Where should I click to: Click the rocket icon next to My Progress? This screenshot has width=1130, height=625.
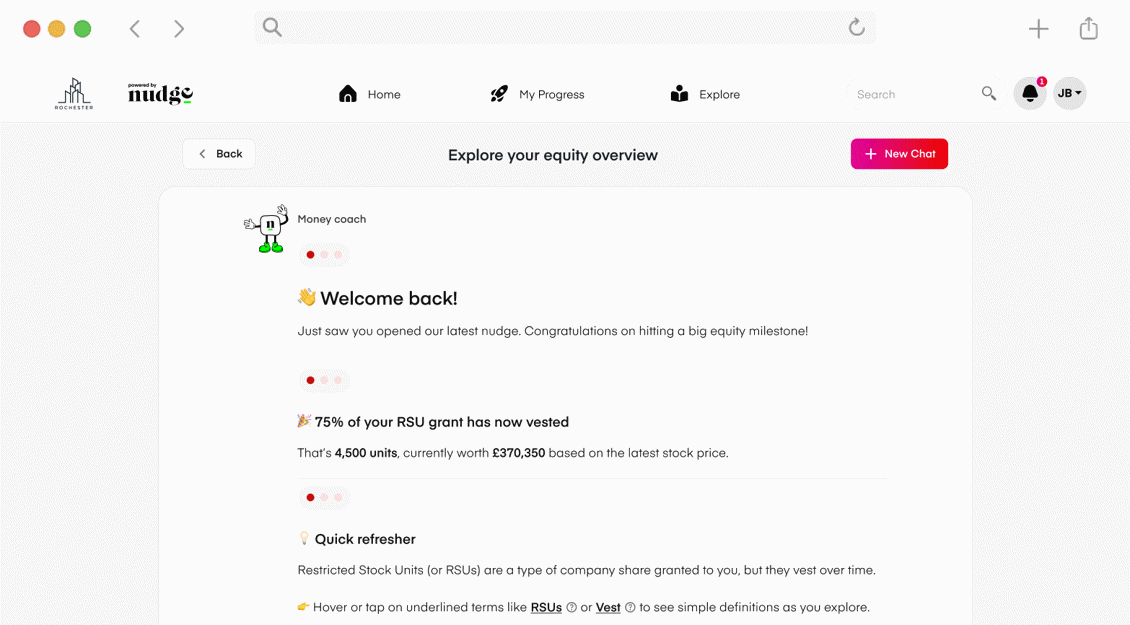[498, 93]
